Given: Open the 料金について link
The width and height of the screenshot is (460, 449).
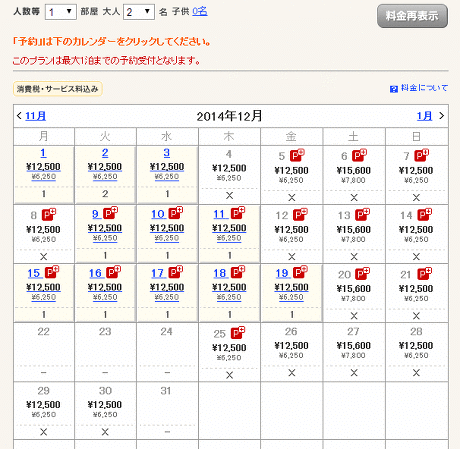Looking at the screenshot, I should (x=424, y=88).
